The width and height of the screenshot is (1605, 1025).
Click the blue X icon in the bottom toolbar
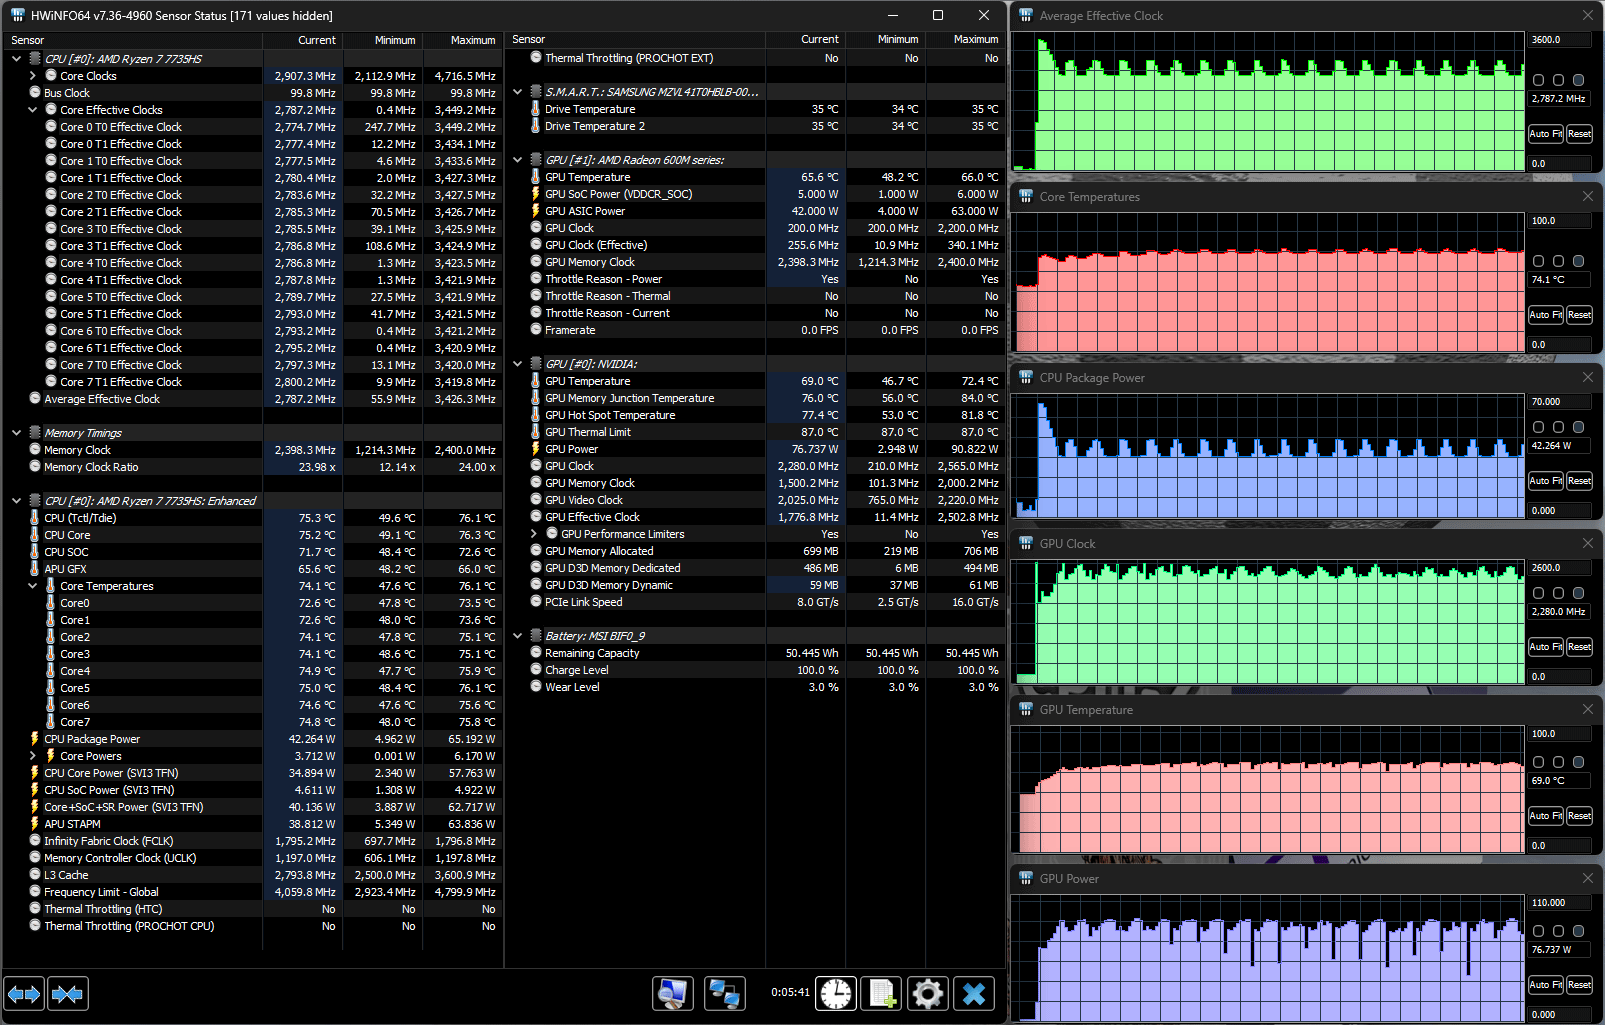pyautogui.click(x=974, y=994)
